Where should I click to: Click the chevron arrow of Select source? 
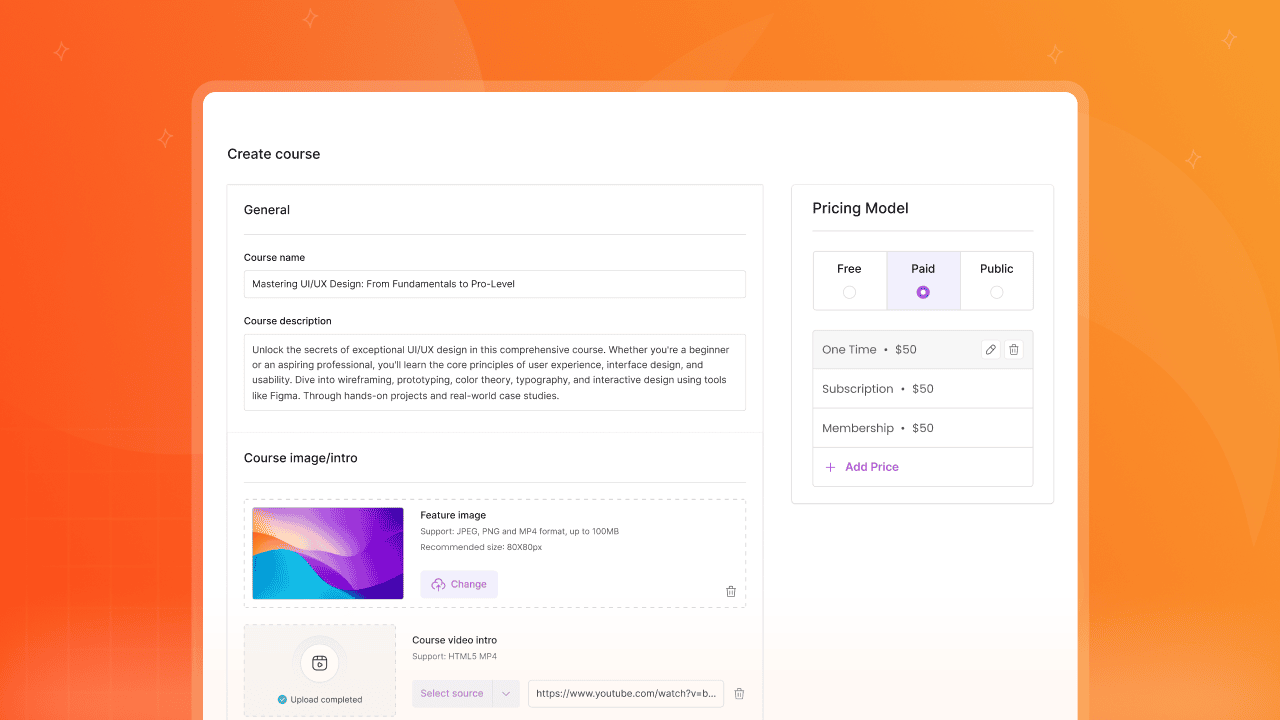(x=506, y=693)
